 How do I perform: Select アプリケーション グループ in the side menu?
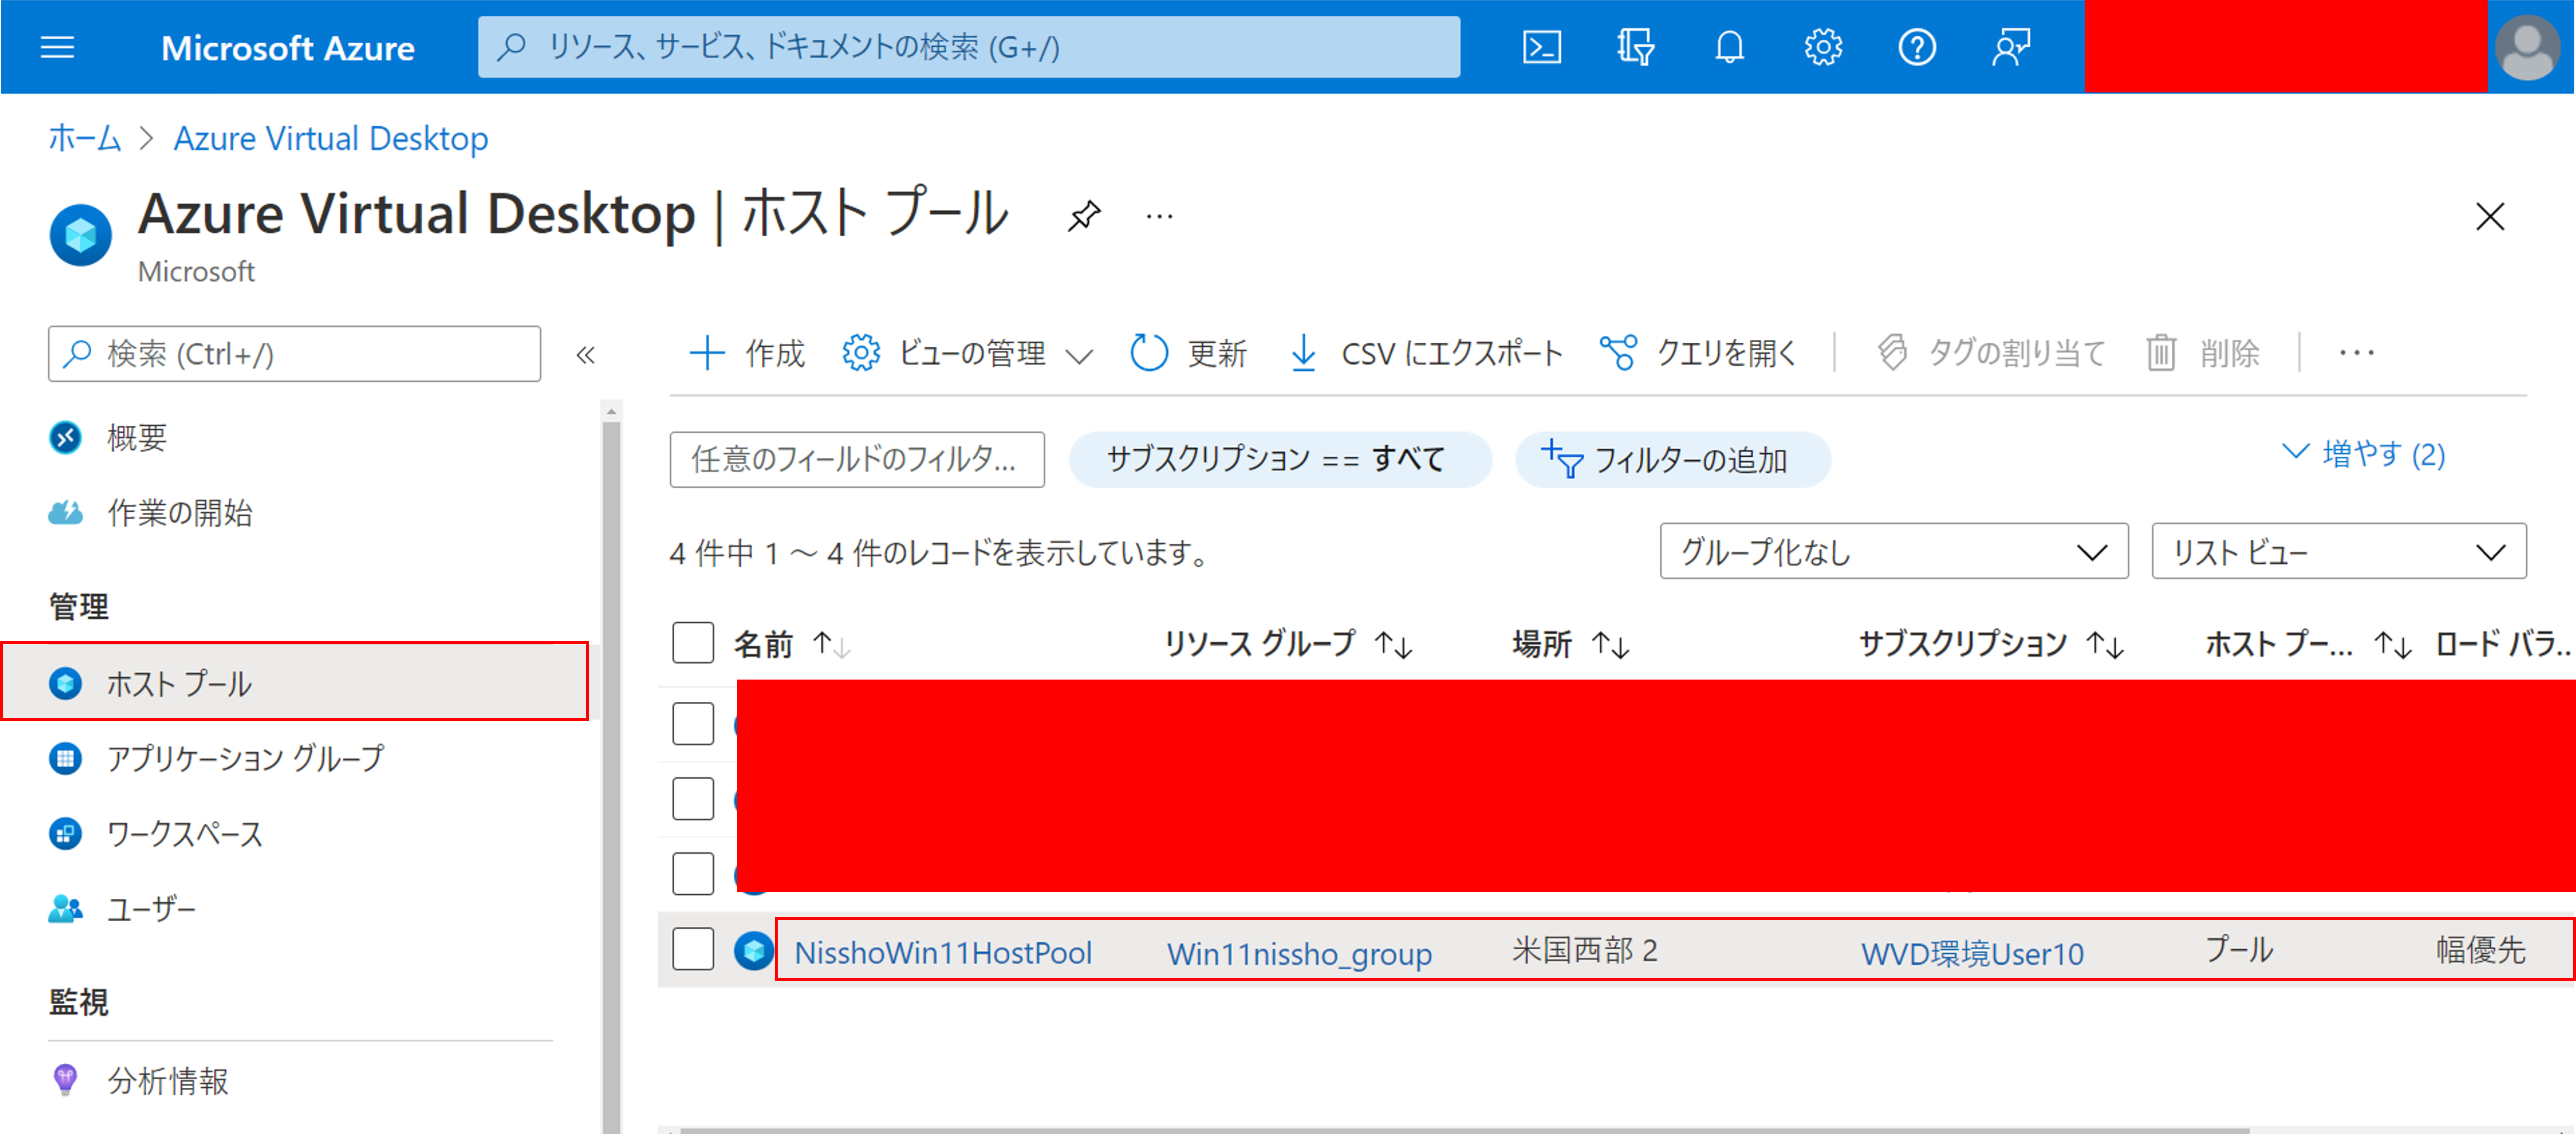pos(245,758)
